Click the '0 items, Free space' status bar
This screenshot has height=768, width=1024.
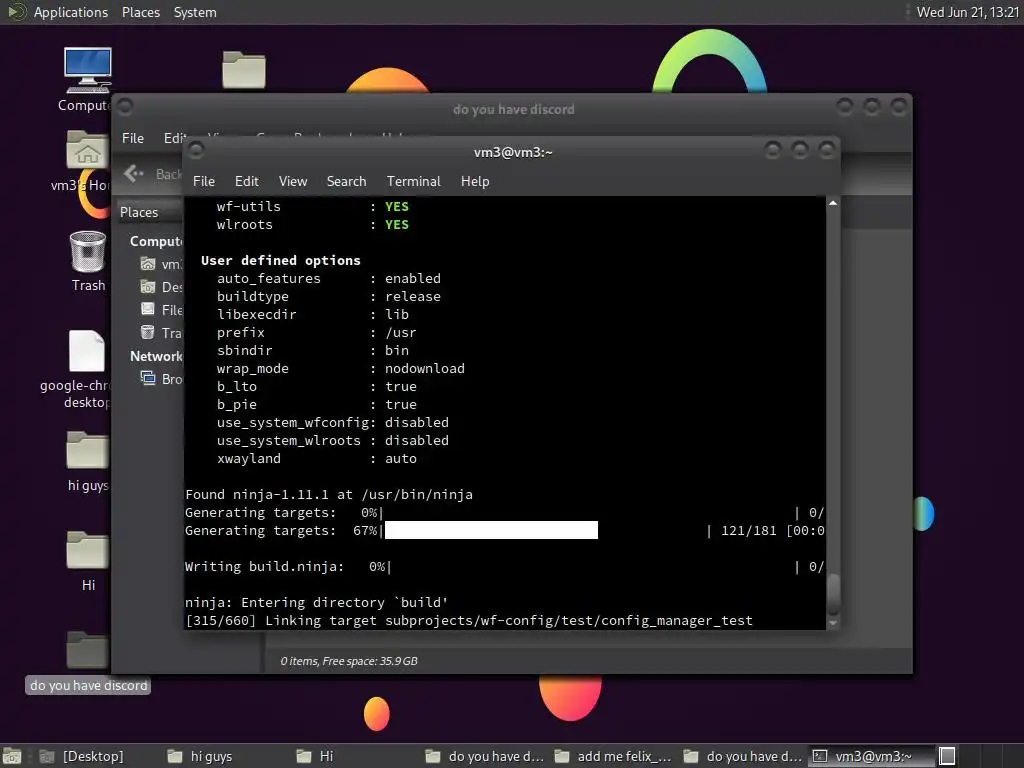pyautogui.click(x=349, y=661)
